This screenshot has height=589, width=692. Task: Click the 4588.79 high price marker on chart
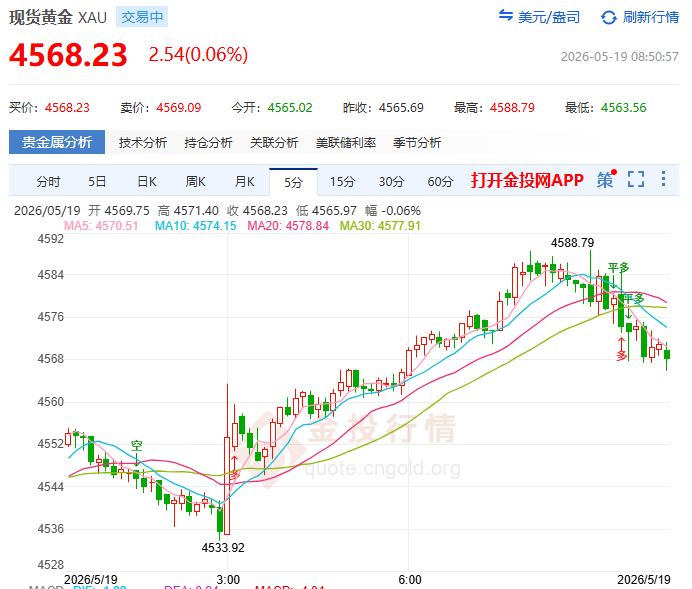572,243
